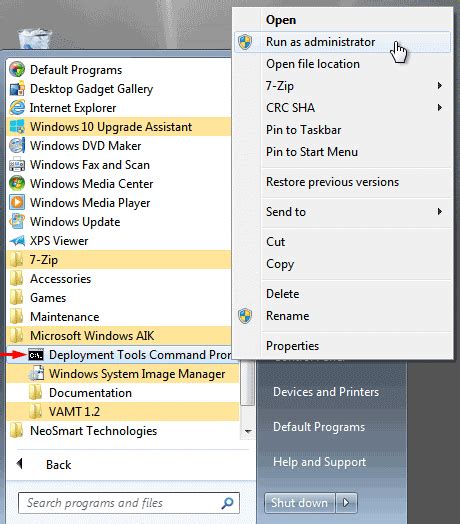The width and height of the screenshot is (460, 524).
Task: Click the search magnifier icon
Action: click(227, 503)
